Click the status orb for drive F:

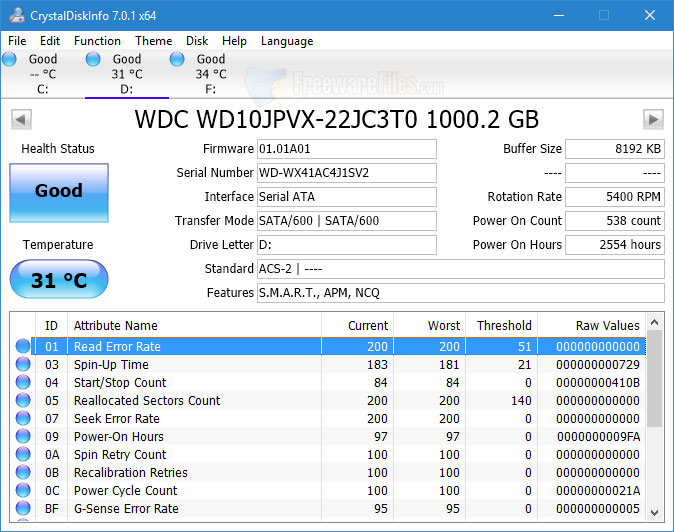tap(177, 59)
